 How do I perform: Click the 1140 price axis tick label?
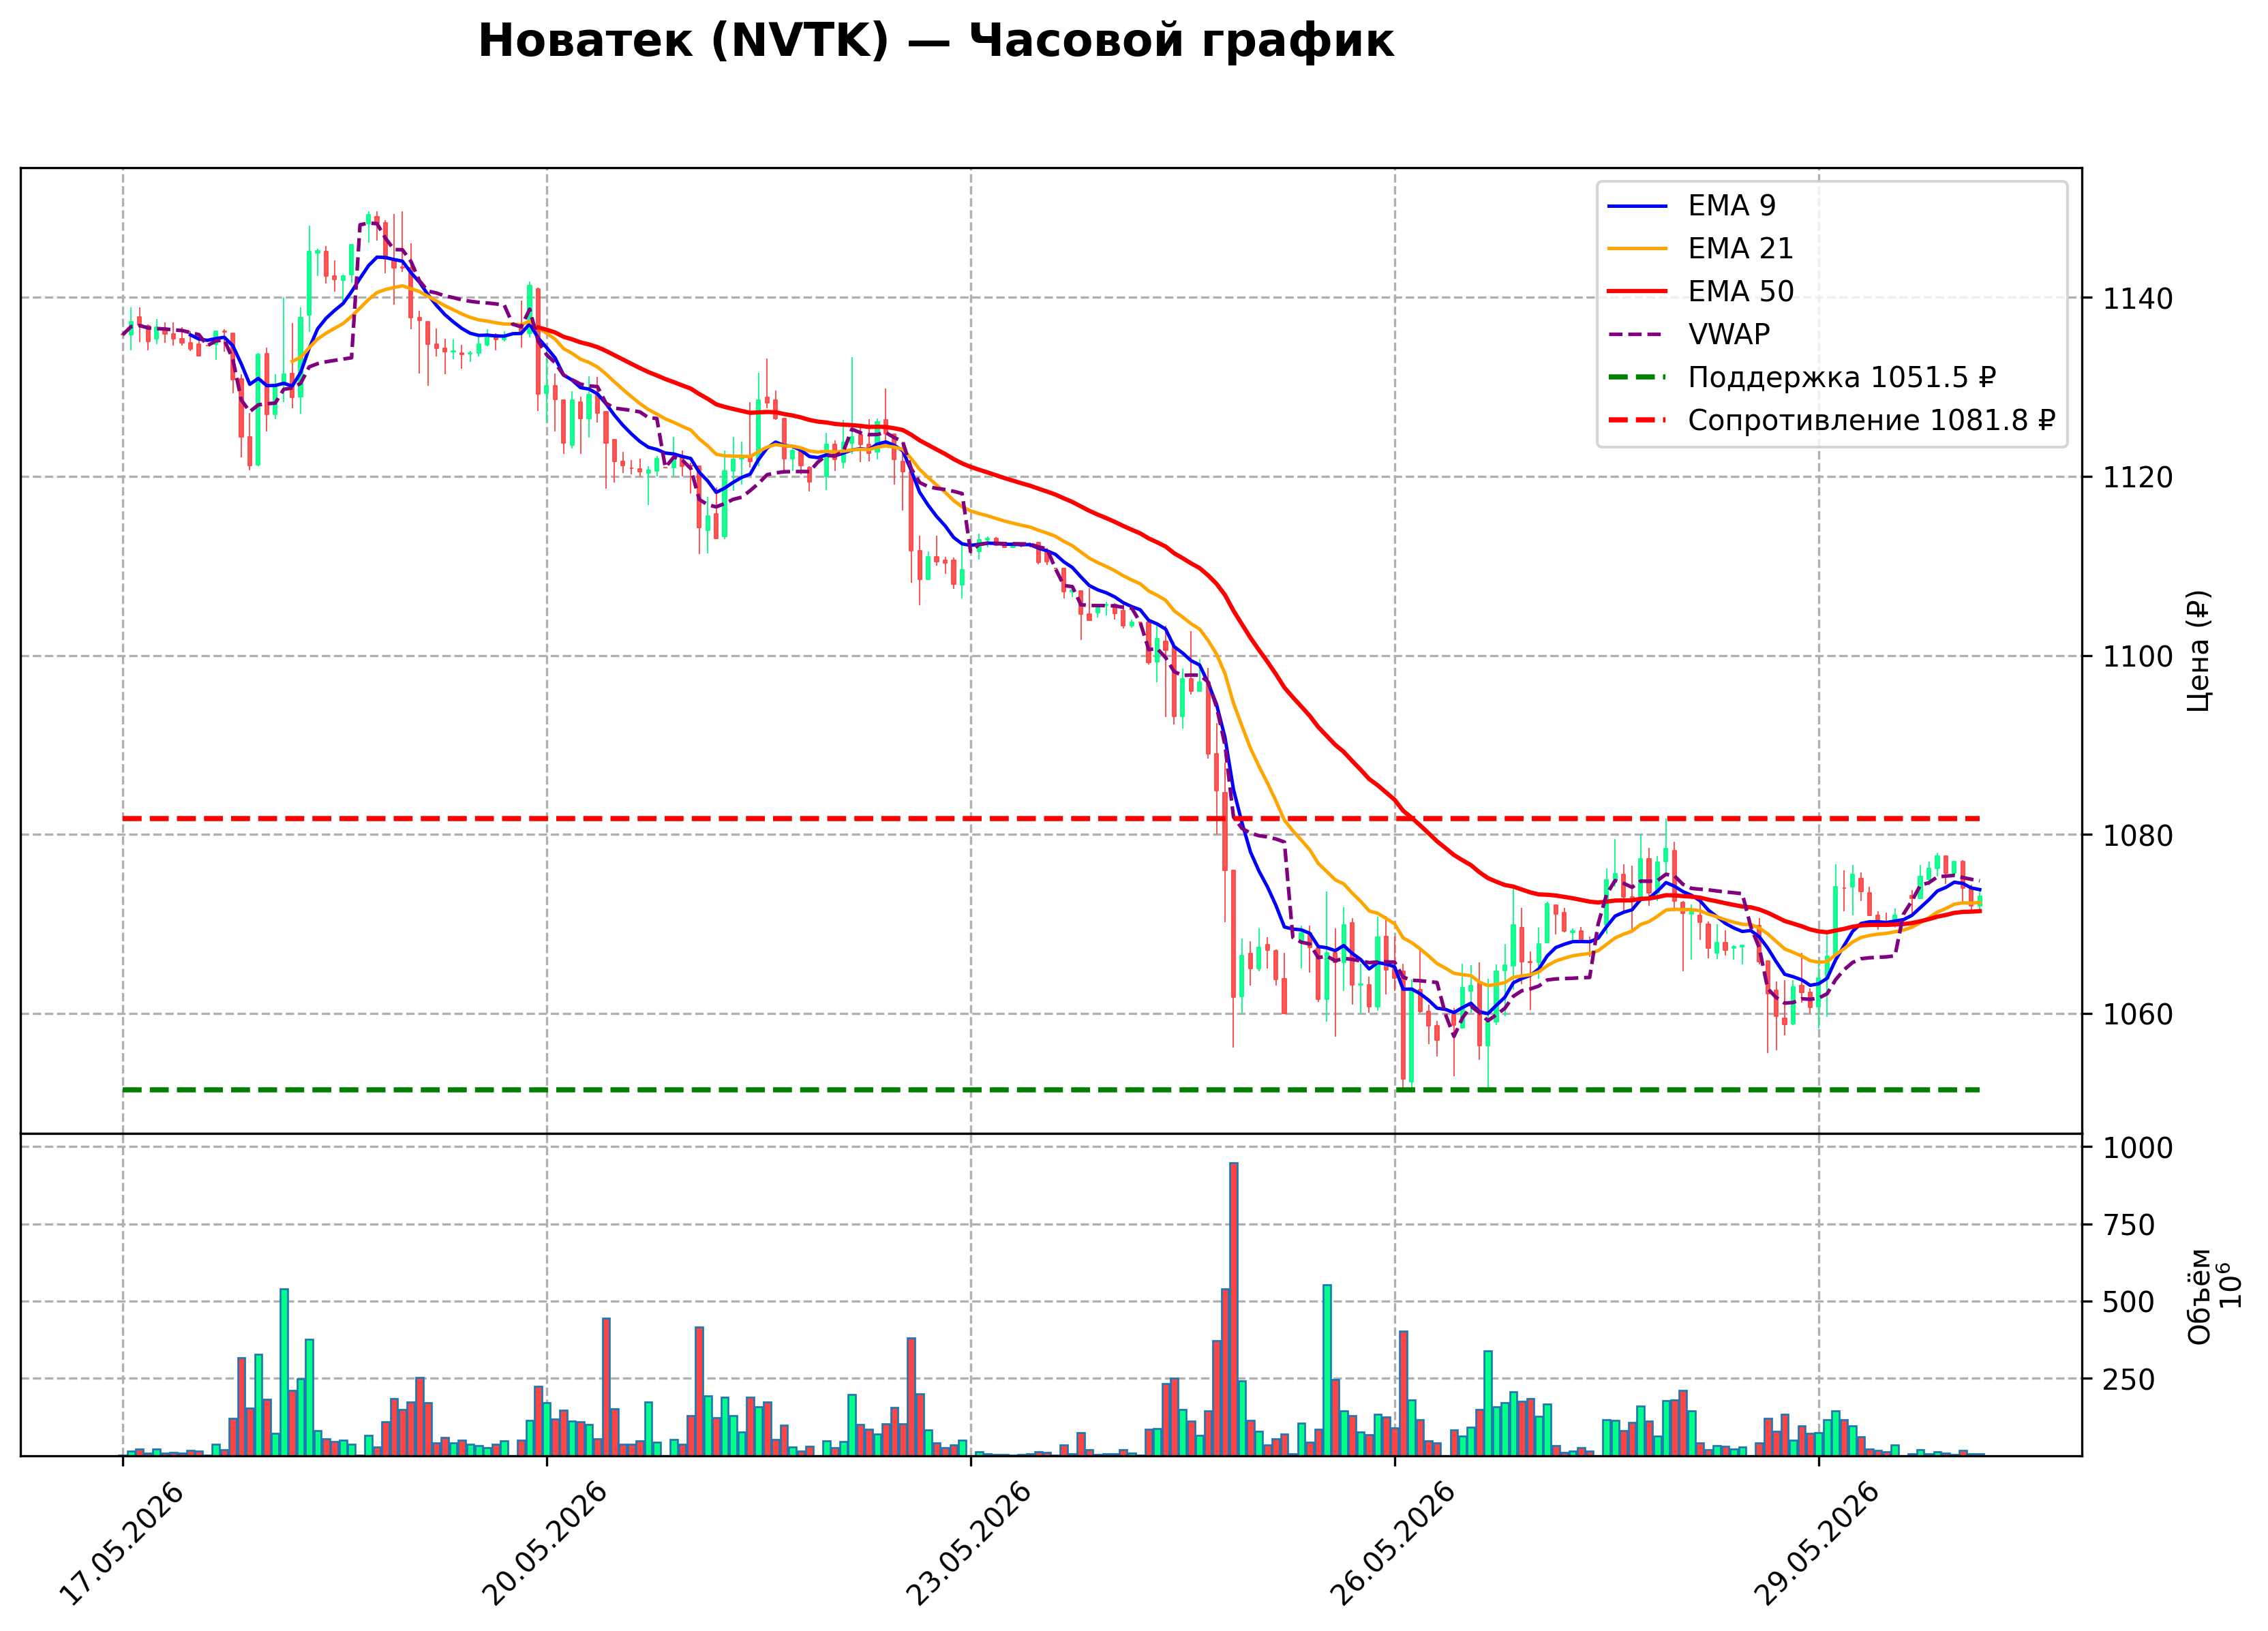(2138, 299)
